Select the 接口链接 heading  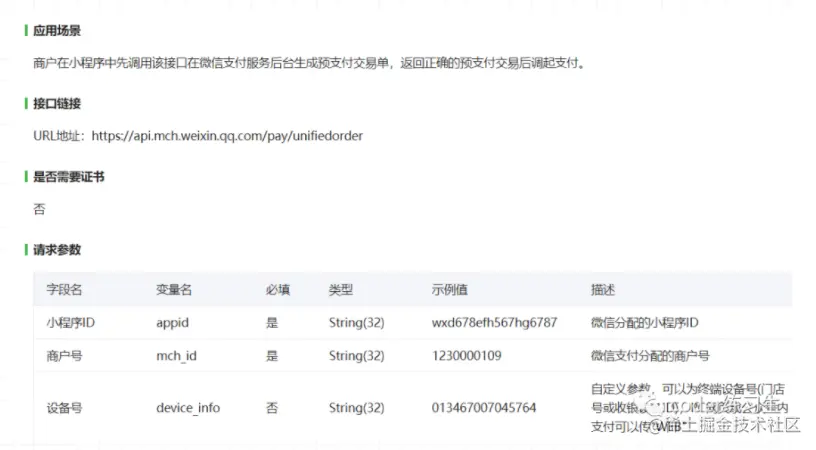[x=57, y=104]
